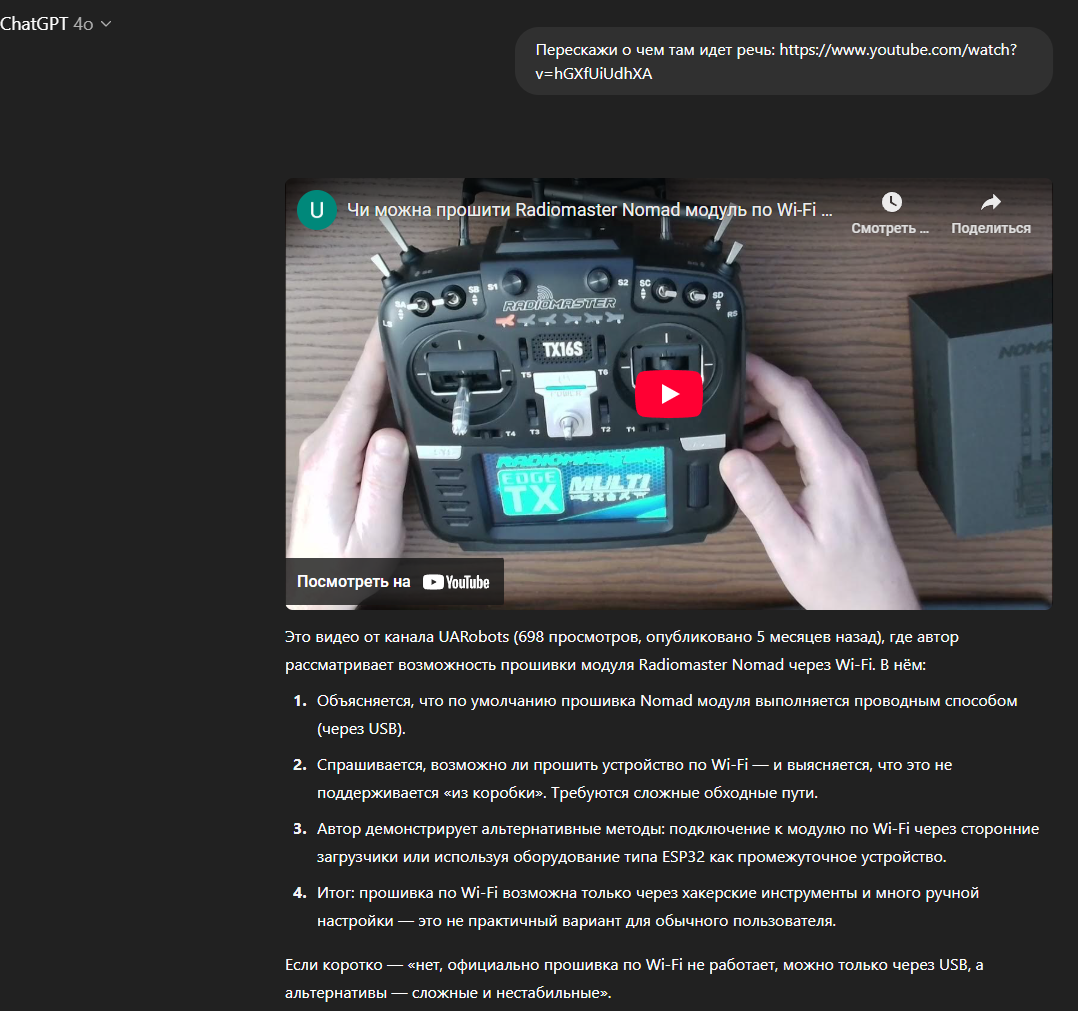The image size is (1078, 1011).
Task: Click the Share arrow icon
Action: [x=990, y=203]
